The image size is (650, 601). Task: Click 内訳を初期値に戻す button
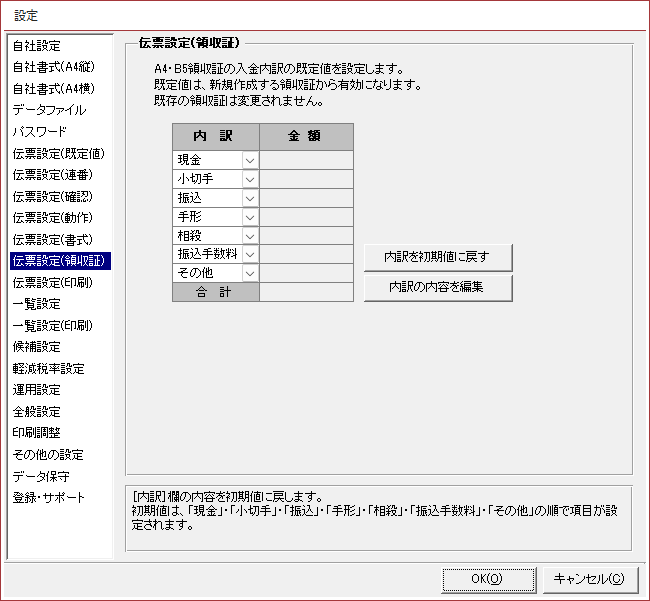click(438, 257)
